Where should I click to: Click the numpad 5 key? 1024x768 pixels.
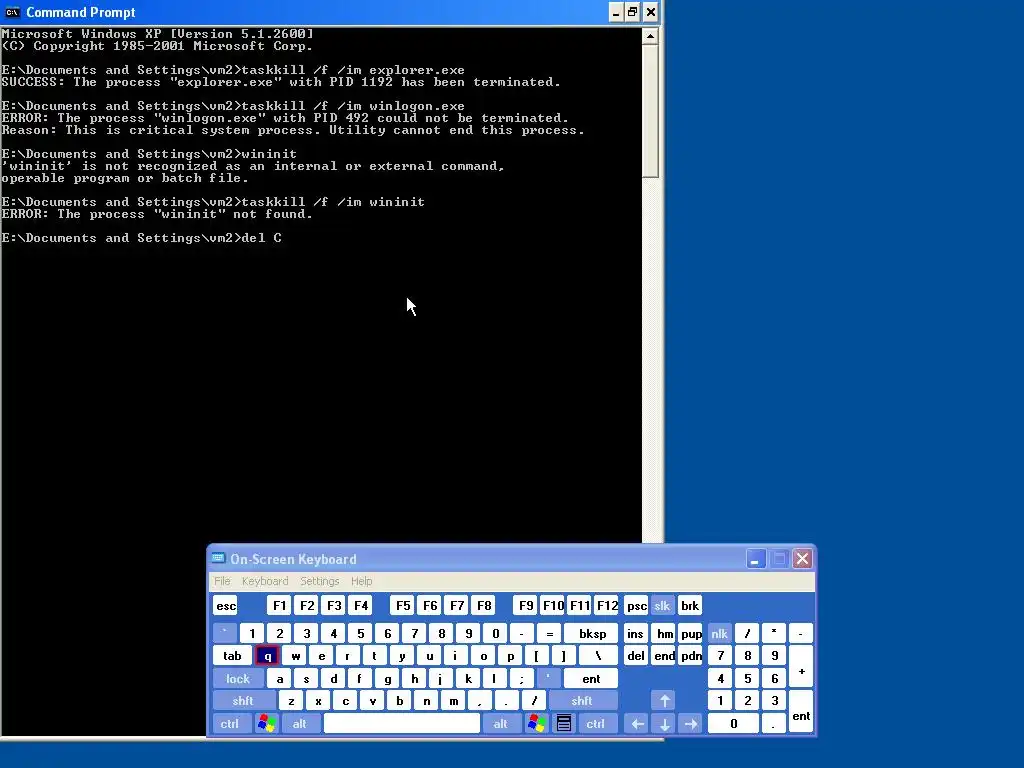(747, 679)
